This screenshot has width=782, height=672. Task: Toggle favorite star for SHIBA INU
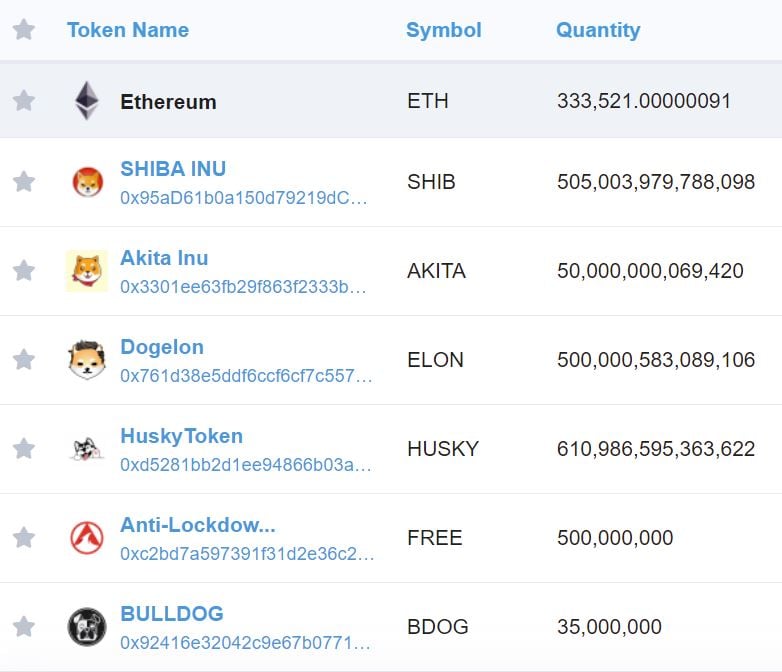coord(23,182)
